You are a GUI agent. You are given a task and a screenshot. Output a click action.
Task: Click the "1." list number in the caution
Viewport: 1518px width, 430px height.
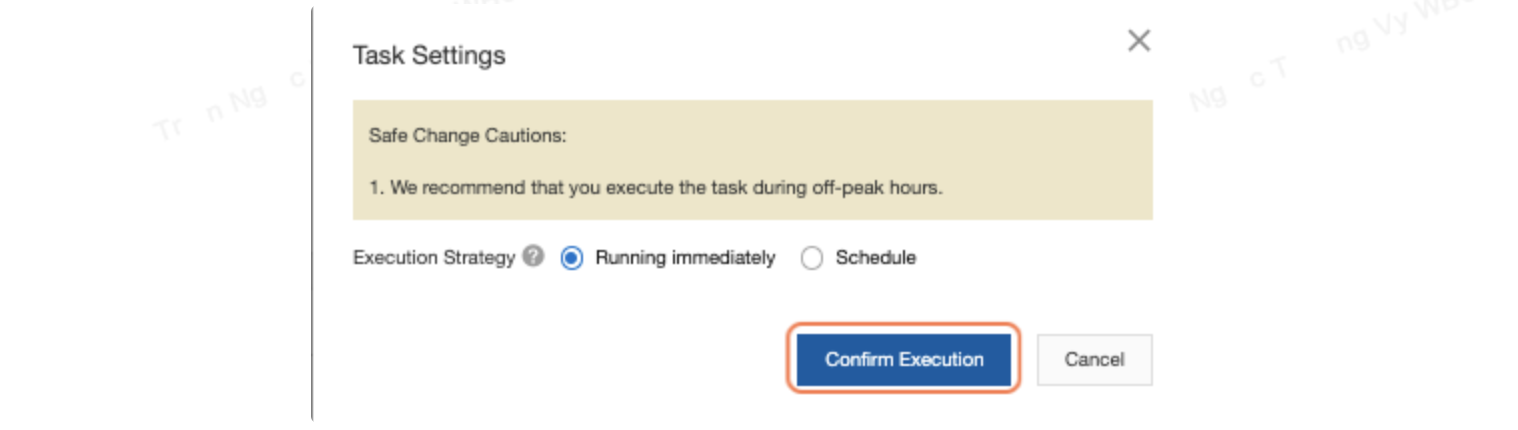376,187
